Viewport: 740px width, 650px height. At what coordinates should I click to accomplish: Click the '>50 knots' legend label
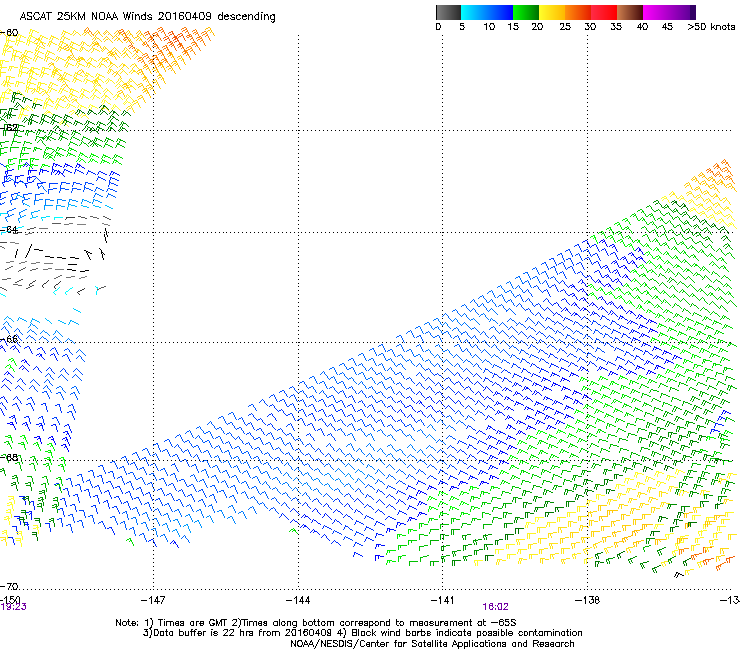(x=711, y=27)
